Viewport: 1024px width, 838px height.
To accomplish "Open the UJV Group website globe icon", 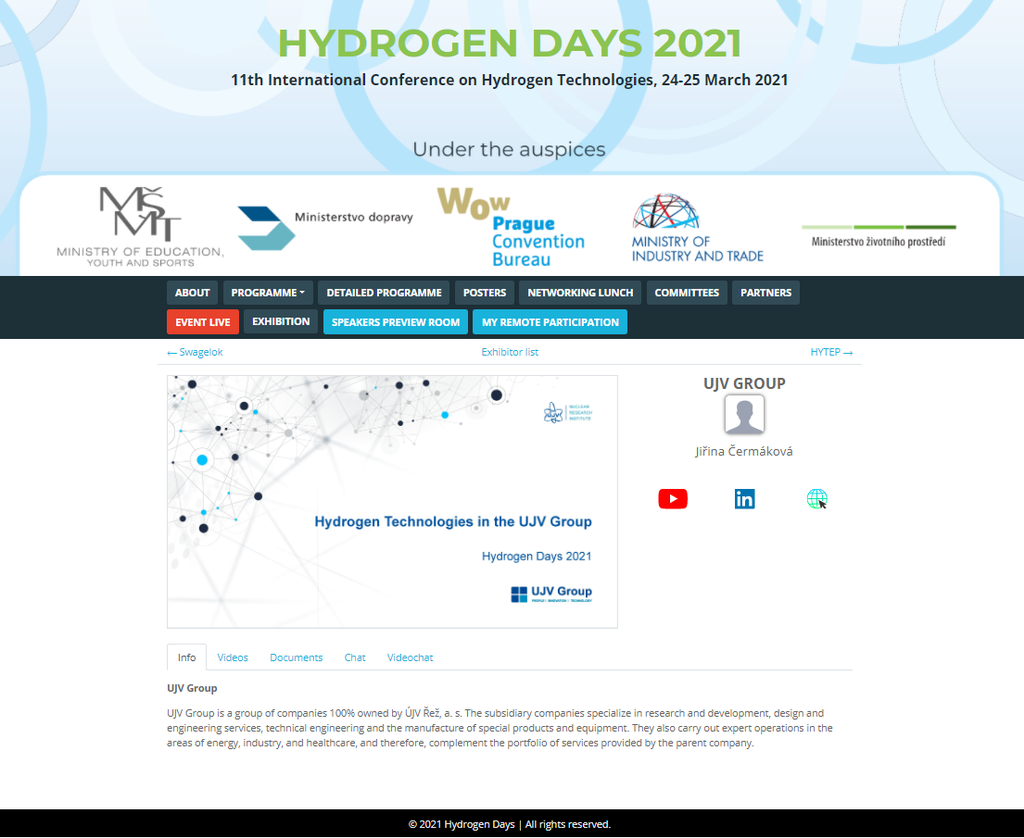I will [x=817, y=498].
